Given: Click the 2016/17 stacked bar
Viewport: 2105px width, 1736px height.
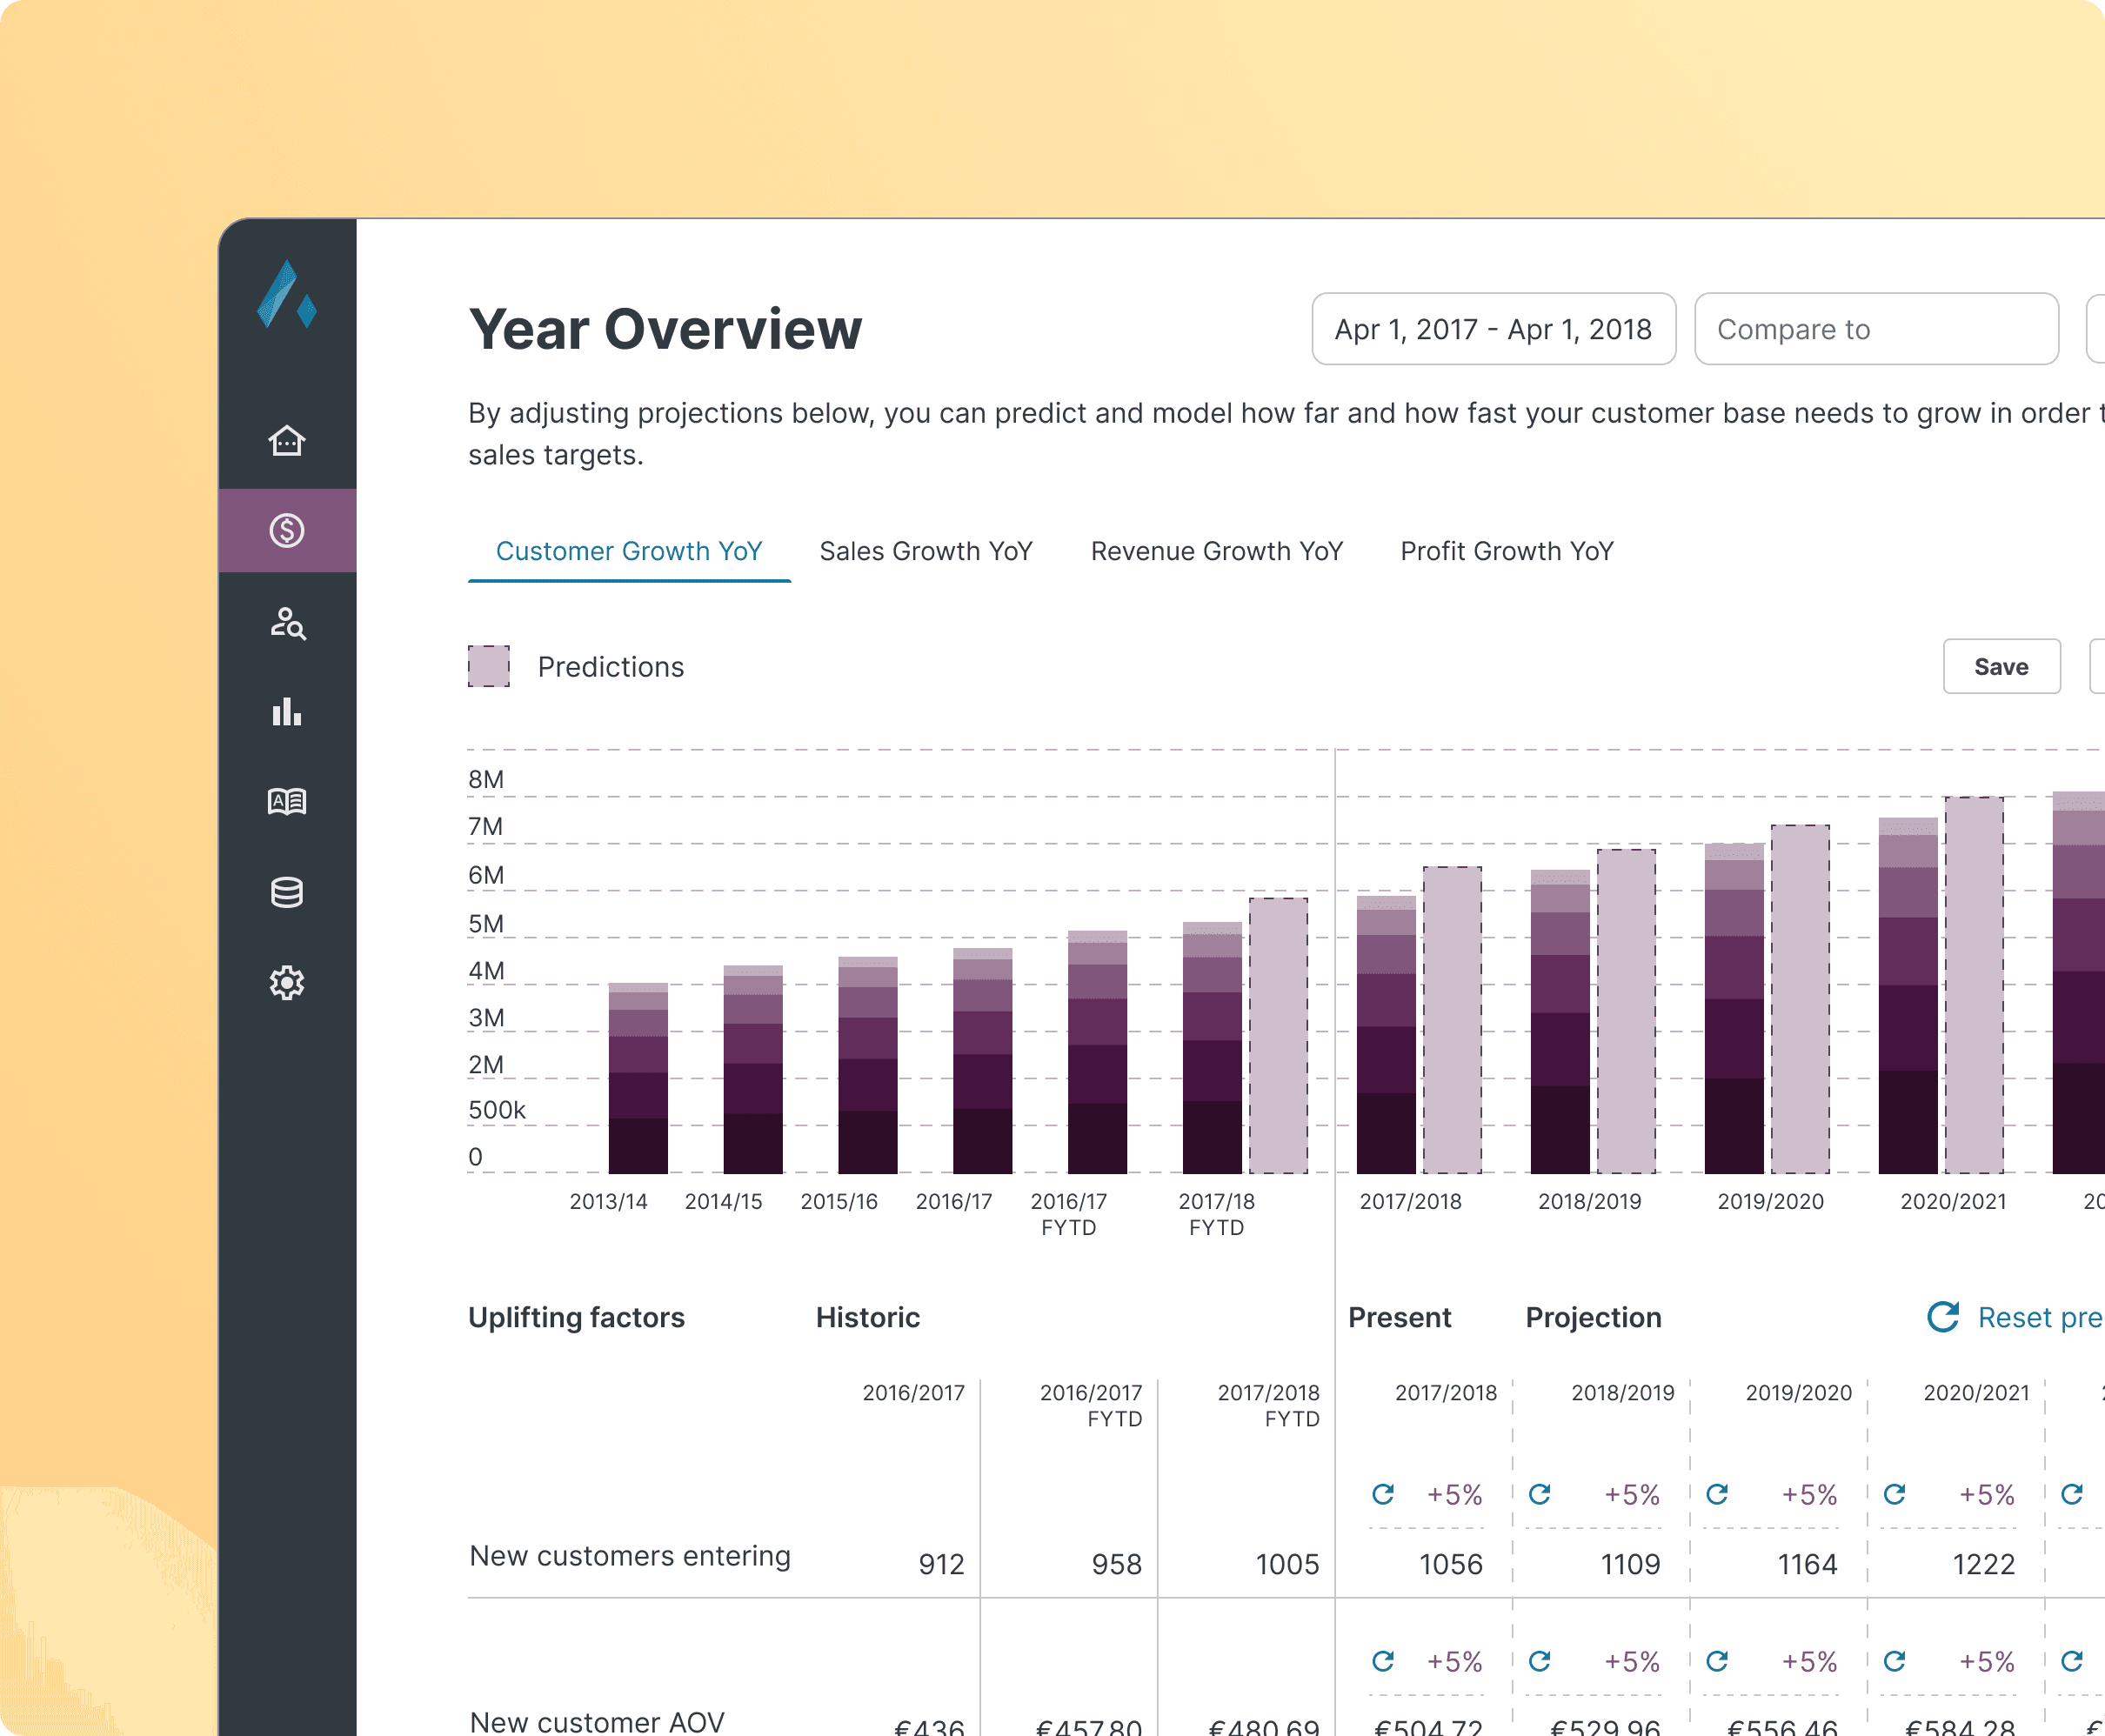Looking at the screenshot, I should [983, 1060].
